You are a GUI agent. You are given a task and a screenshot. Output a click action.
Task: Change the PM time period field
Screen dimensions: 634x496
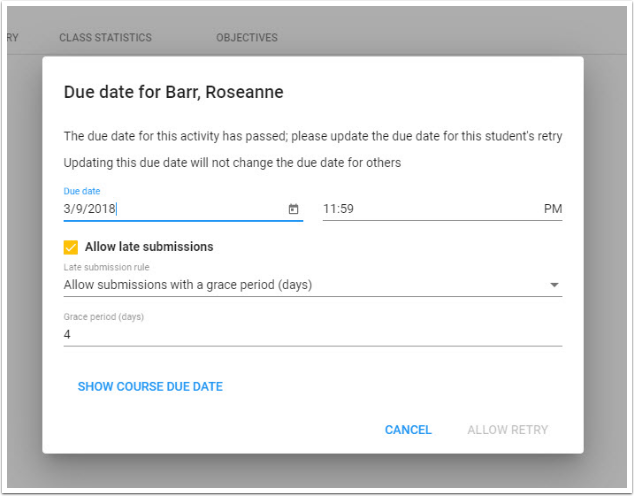coord(552,209)
